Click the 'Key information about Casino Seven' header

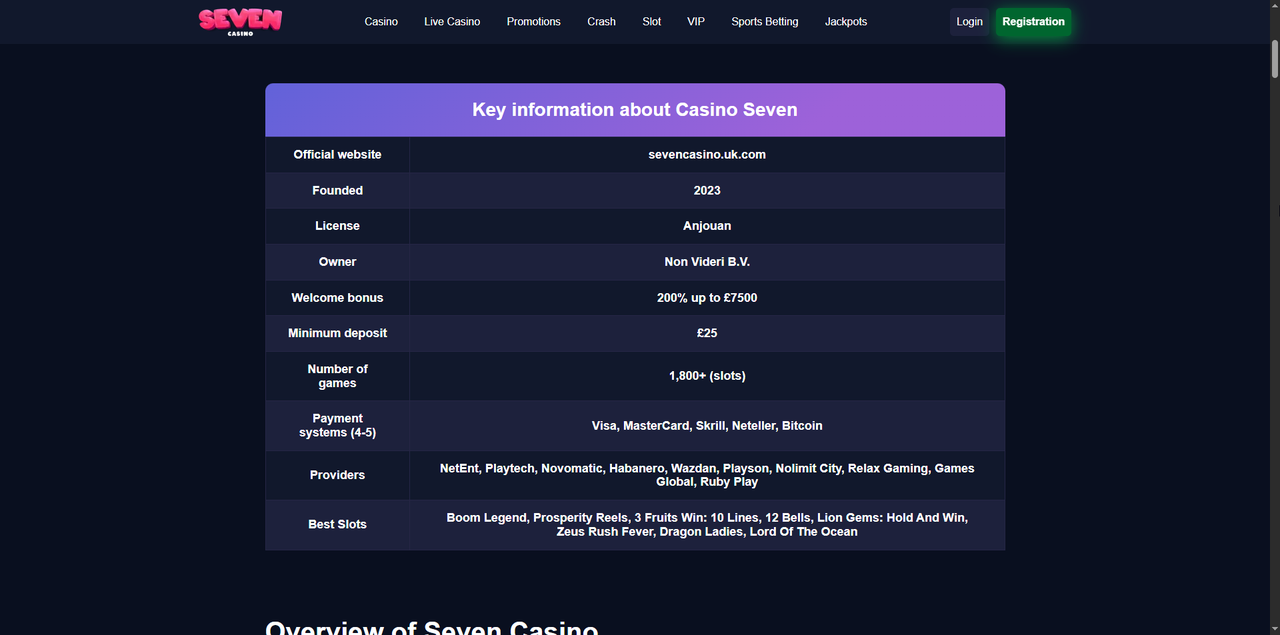tap(635, 110)
